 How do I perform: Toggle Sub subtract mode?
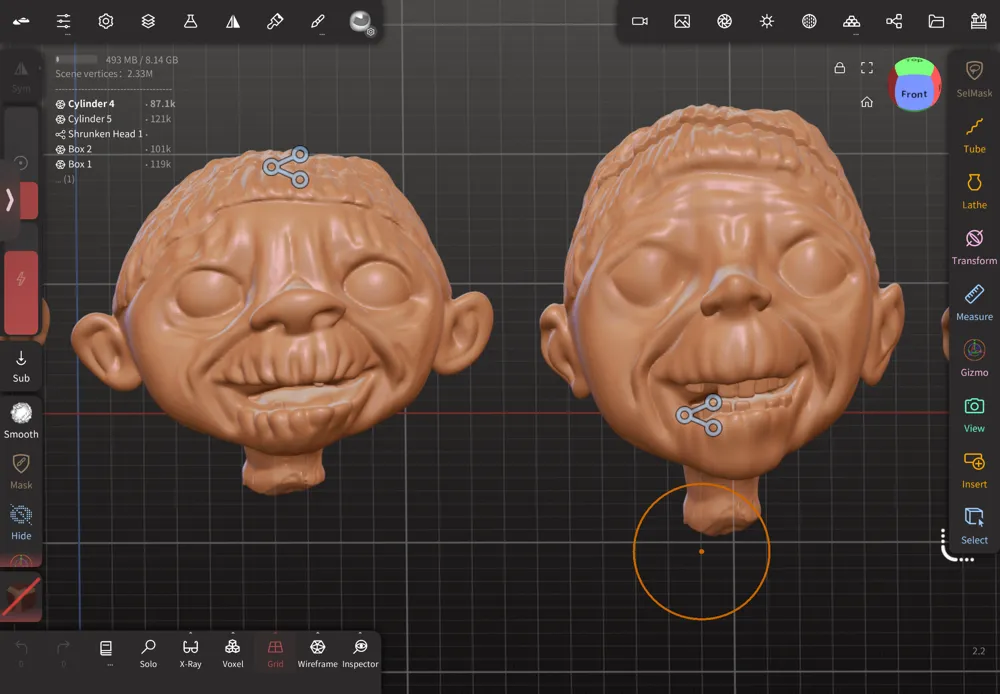click(21, 366)
